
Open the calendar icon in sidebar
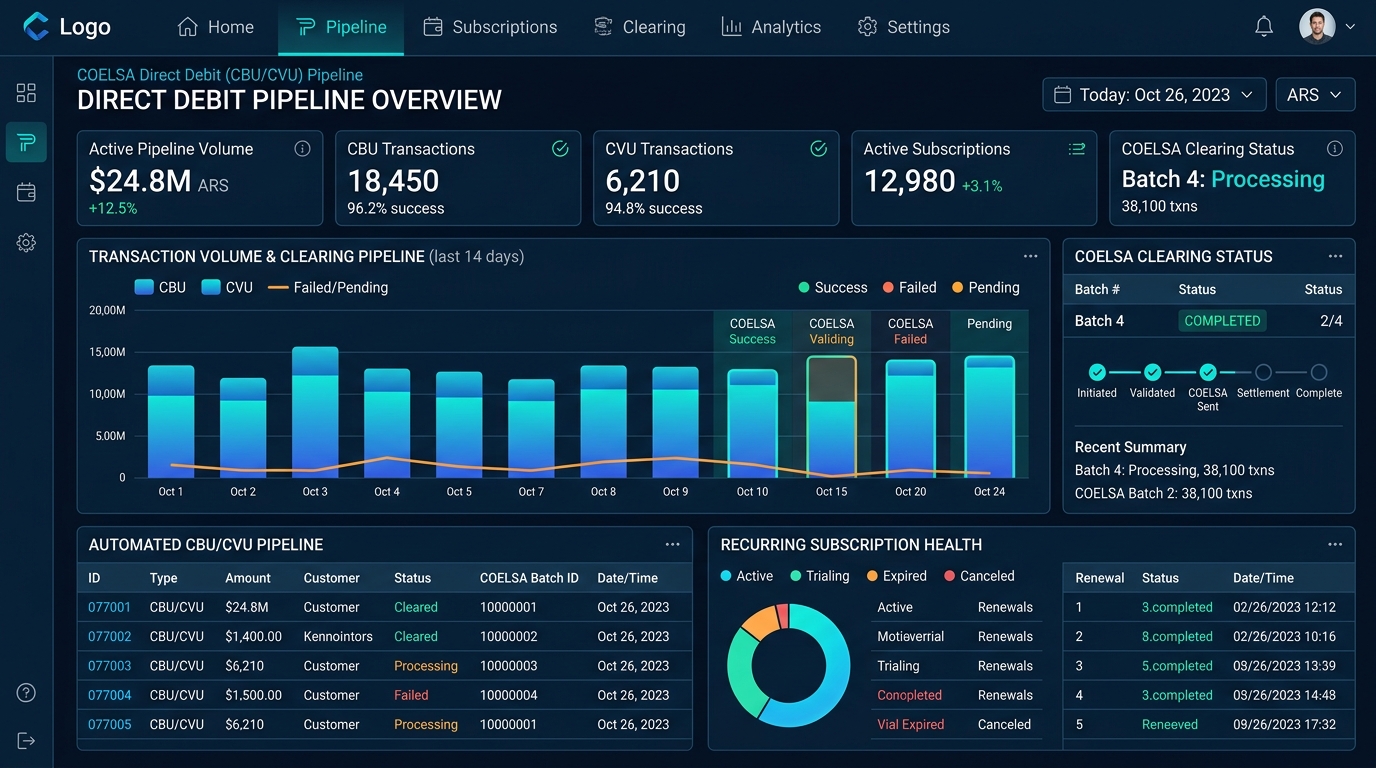coord(26,192)
